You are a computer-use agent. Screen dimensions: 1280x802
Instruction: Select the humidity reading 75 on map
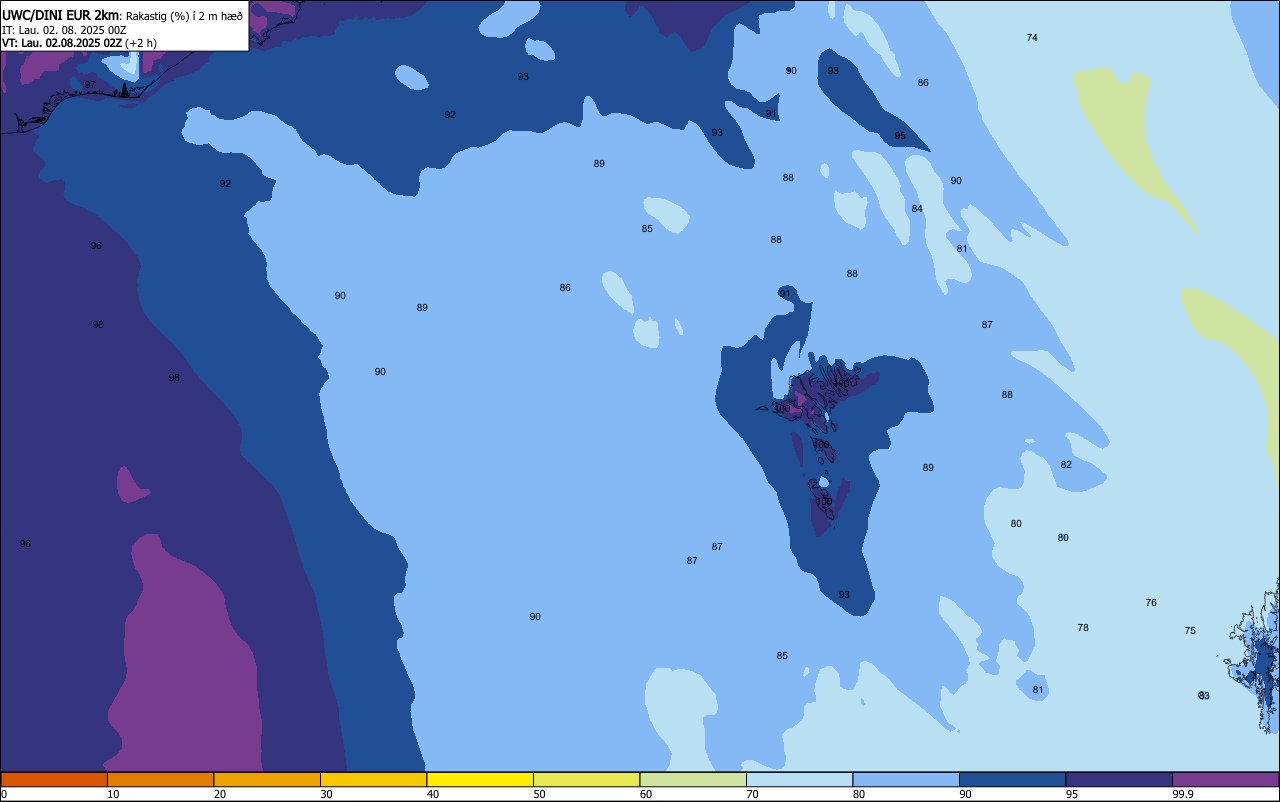pos(1190,631)
